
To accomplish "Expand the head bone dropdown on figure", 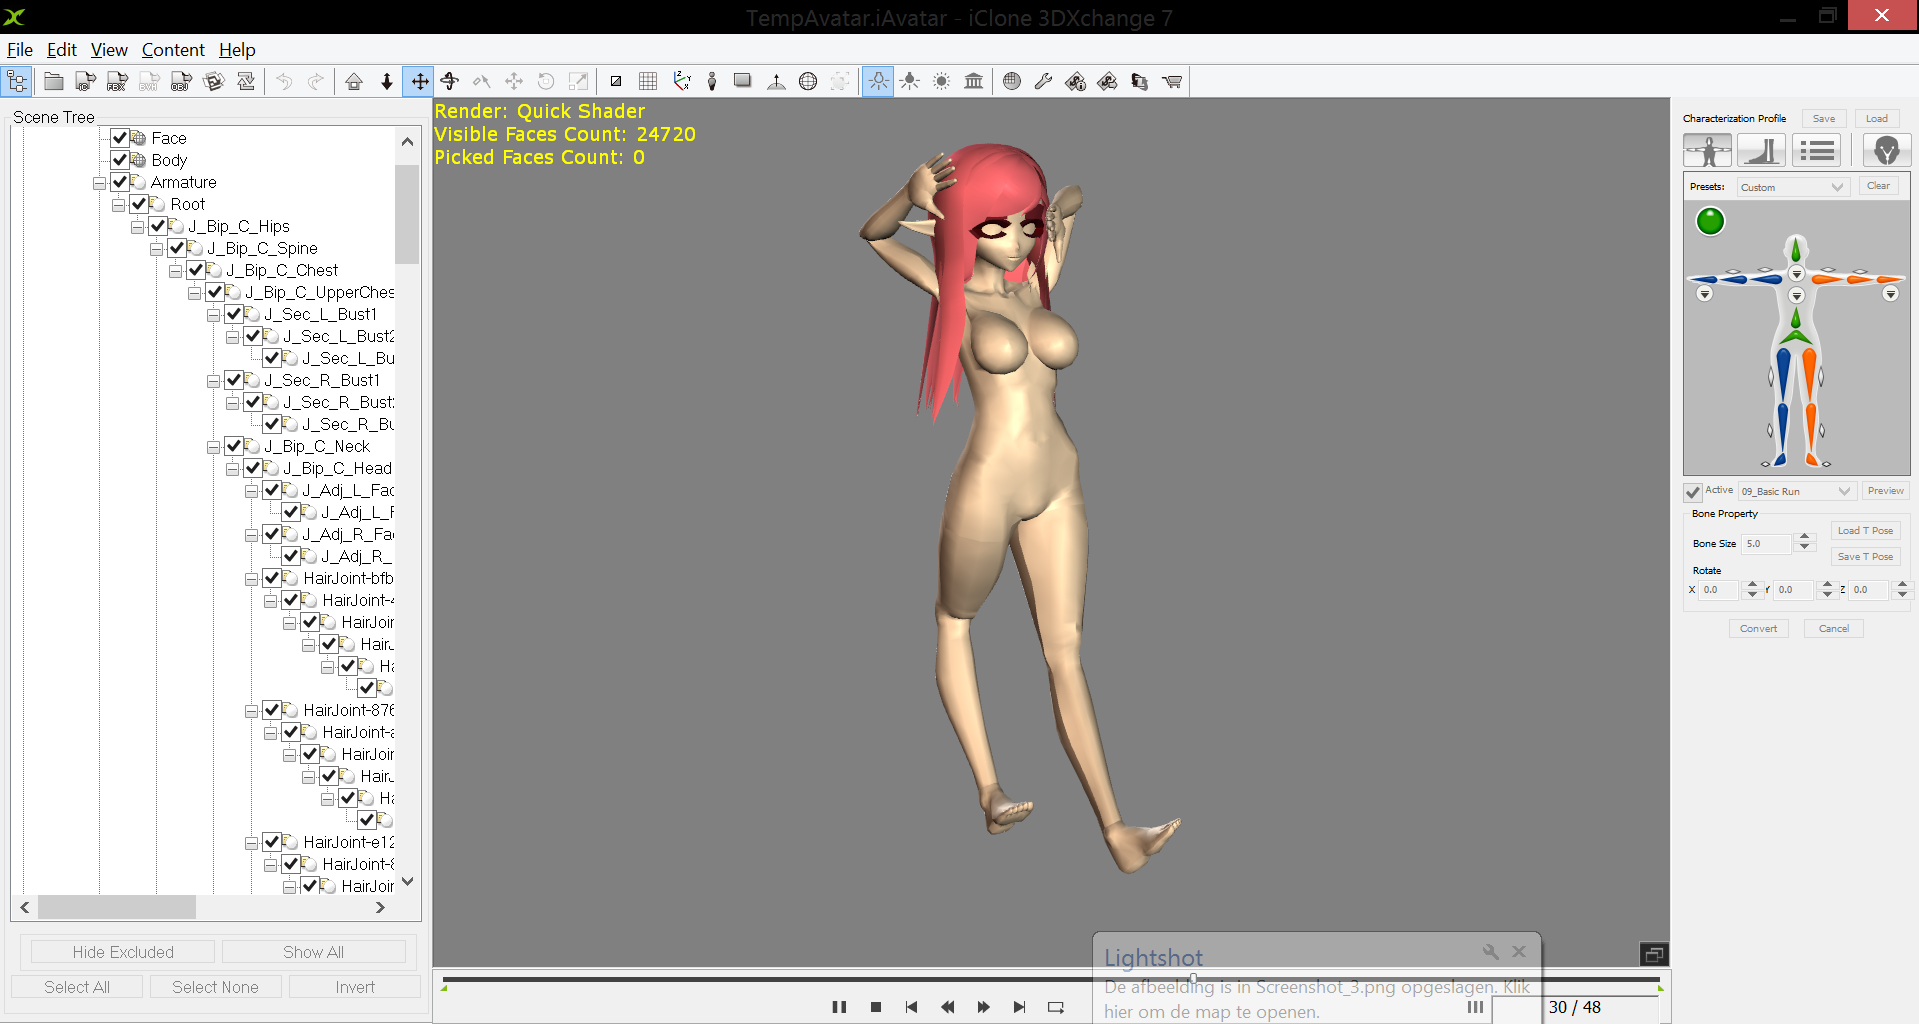I will pyautogui.click(x=1796, y=274).
